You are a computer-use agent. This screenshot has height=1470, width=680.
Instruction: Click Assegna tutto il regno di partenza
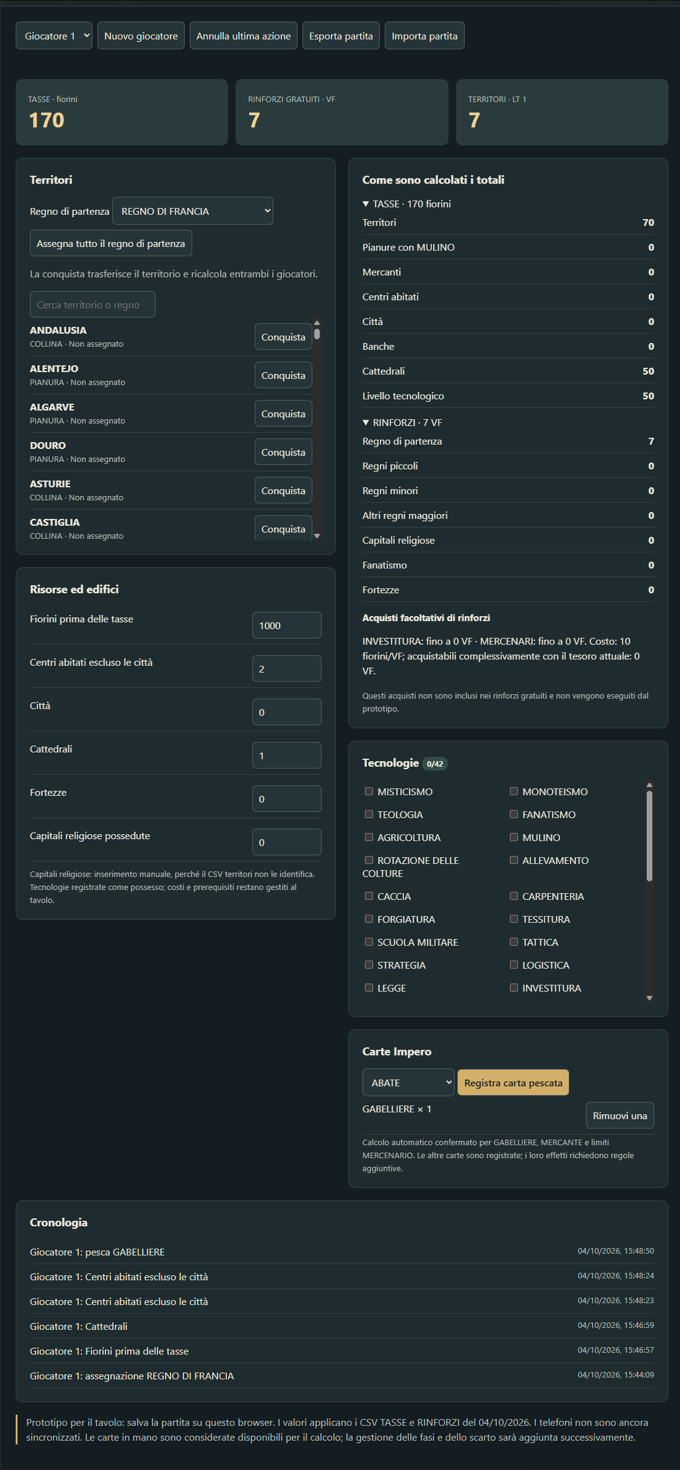(111, 243)
